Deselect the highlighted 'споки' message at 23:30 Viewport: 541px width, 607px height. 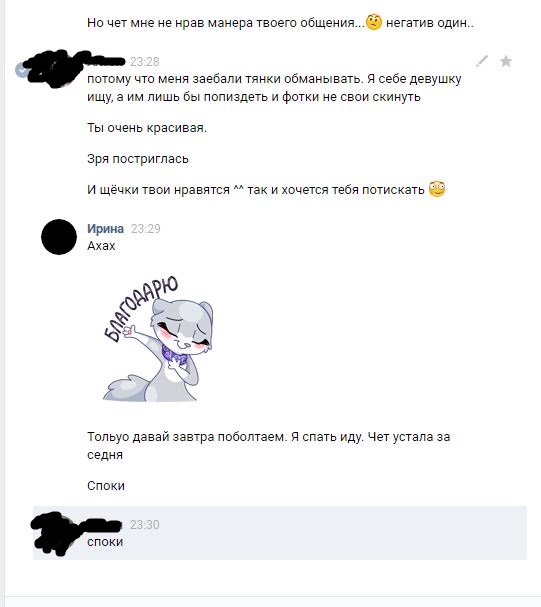coord(279,533)
